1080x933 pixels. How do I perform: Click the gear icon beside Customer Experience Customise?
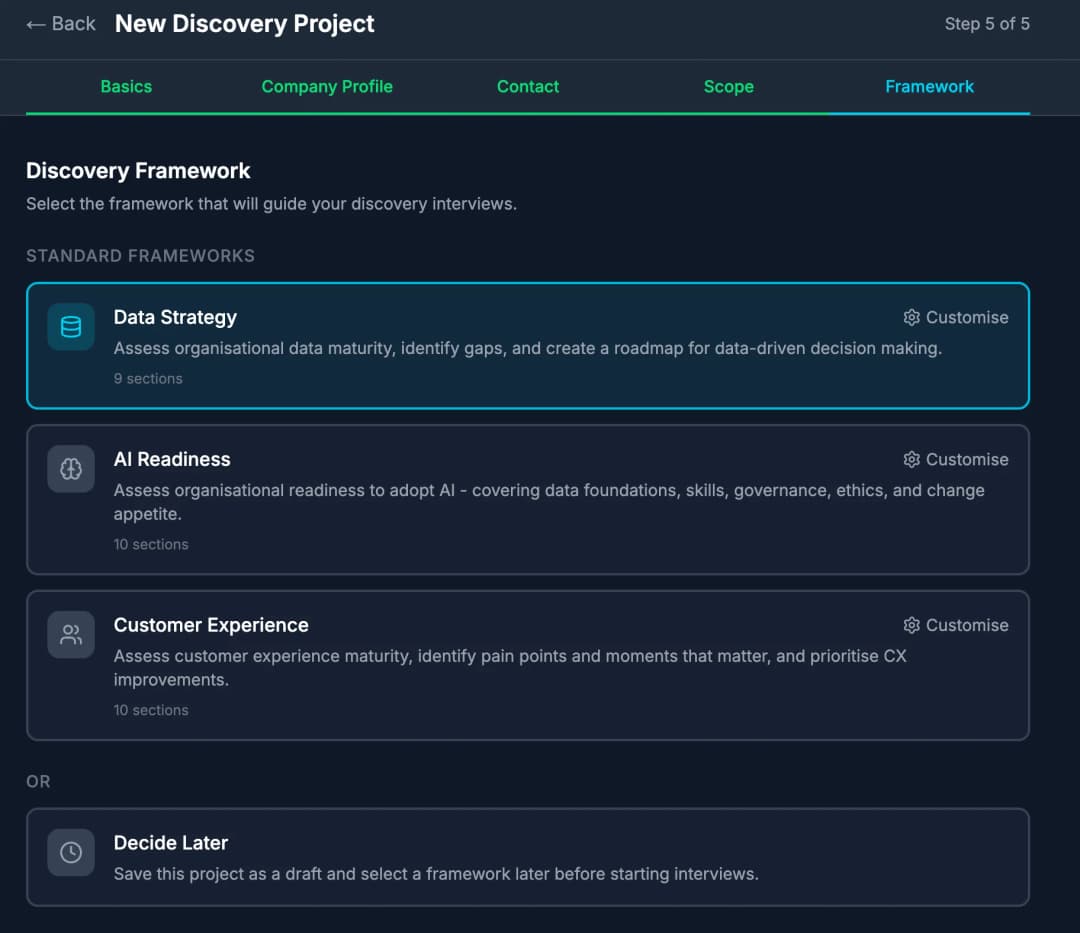tap(911, 625)
